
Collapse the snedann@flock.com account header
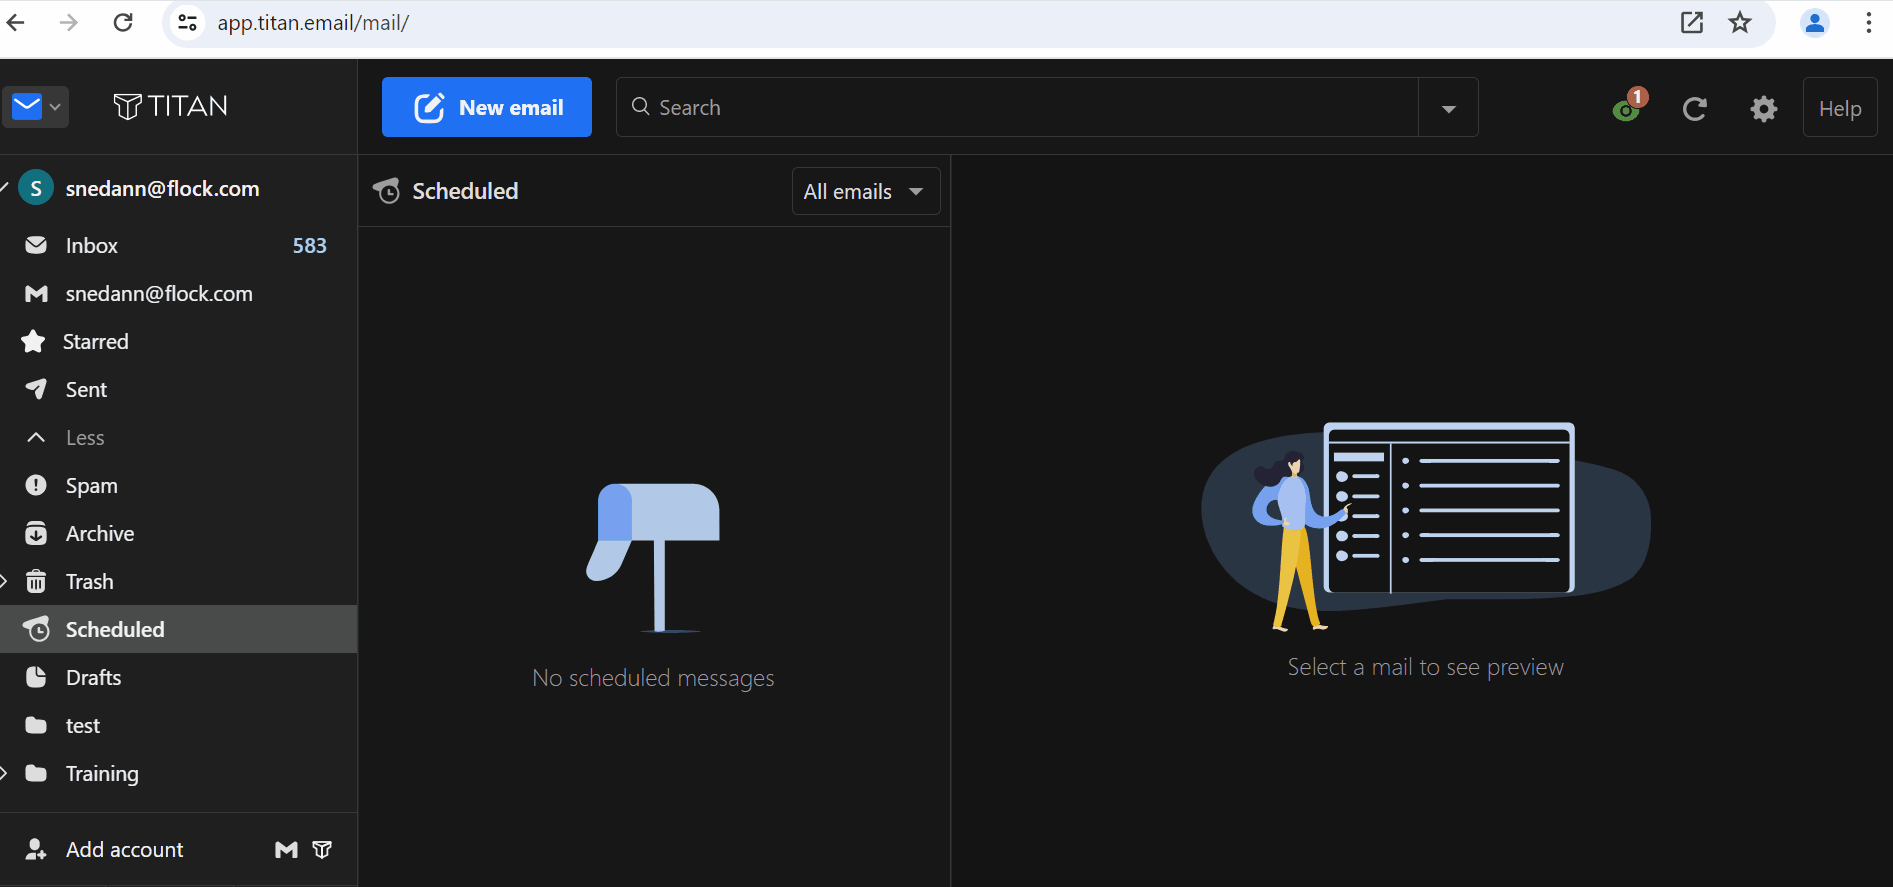[5, 188]
